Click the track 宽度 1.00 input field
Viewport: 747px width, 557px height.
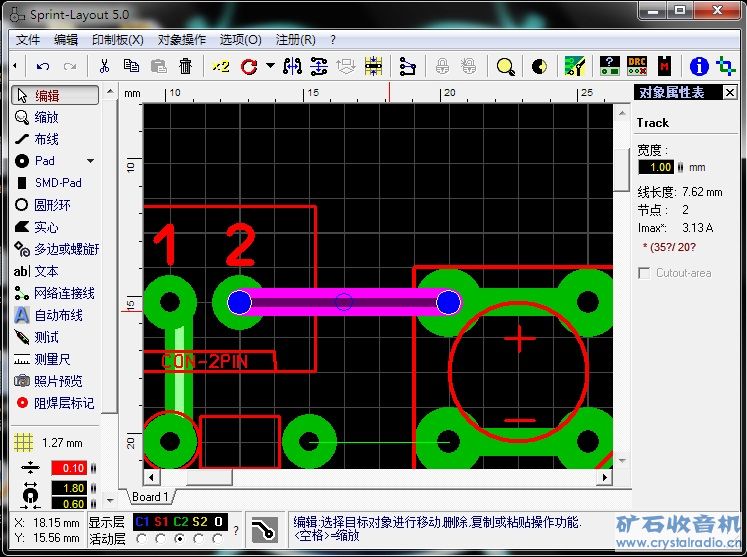tap(661, 167)
